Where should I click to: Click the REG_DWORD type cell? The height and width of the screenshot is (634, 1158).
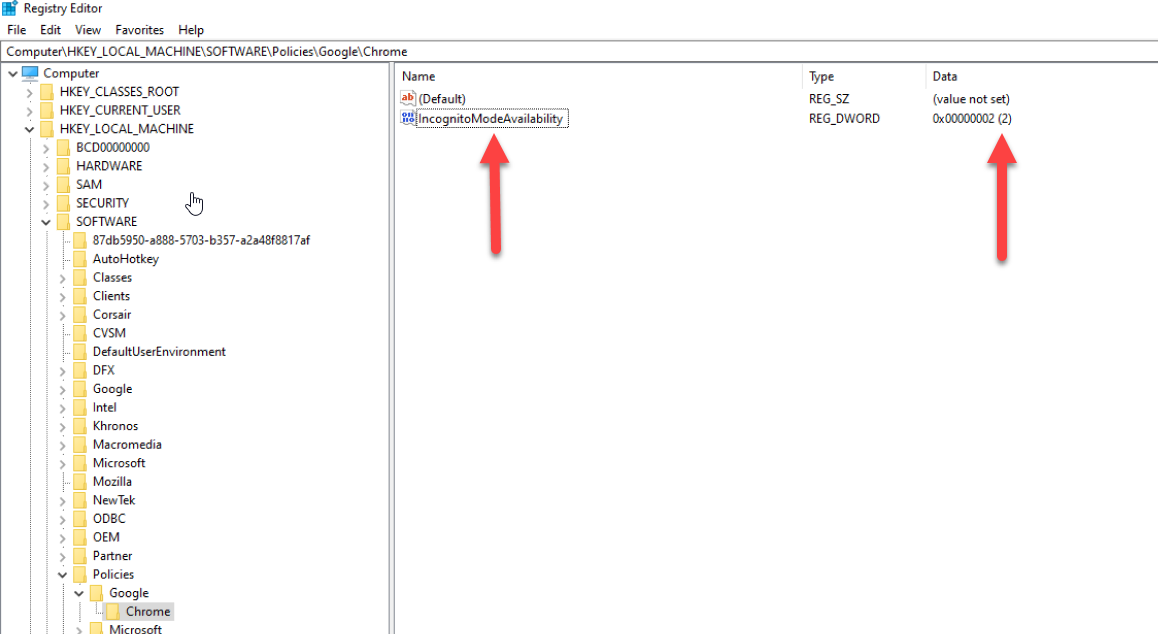844,118
